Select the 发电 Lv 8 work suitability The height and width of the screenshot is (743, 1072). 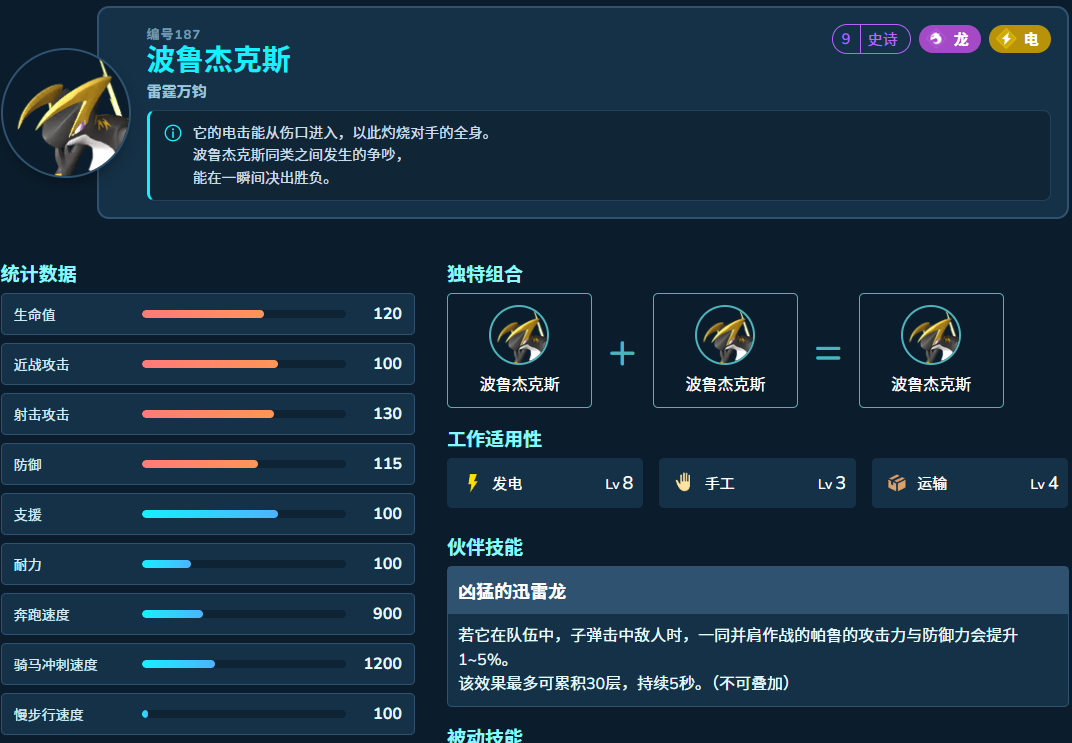coord(545,483)
